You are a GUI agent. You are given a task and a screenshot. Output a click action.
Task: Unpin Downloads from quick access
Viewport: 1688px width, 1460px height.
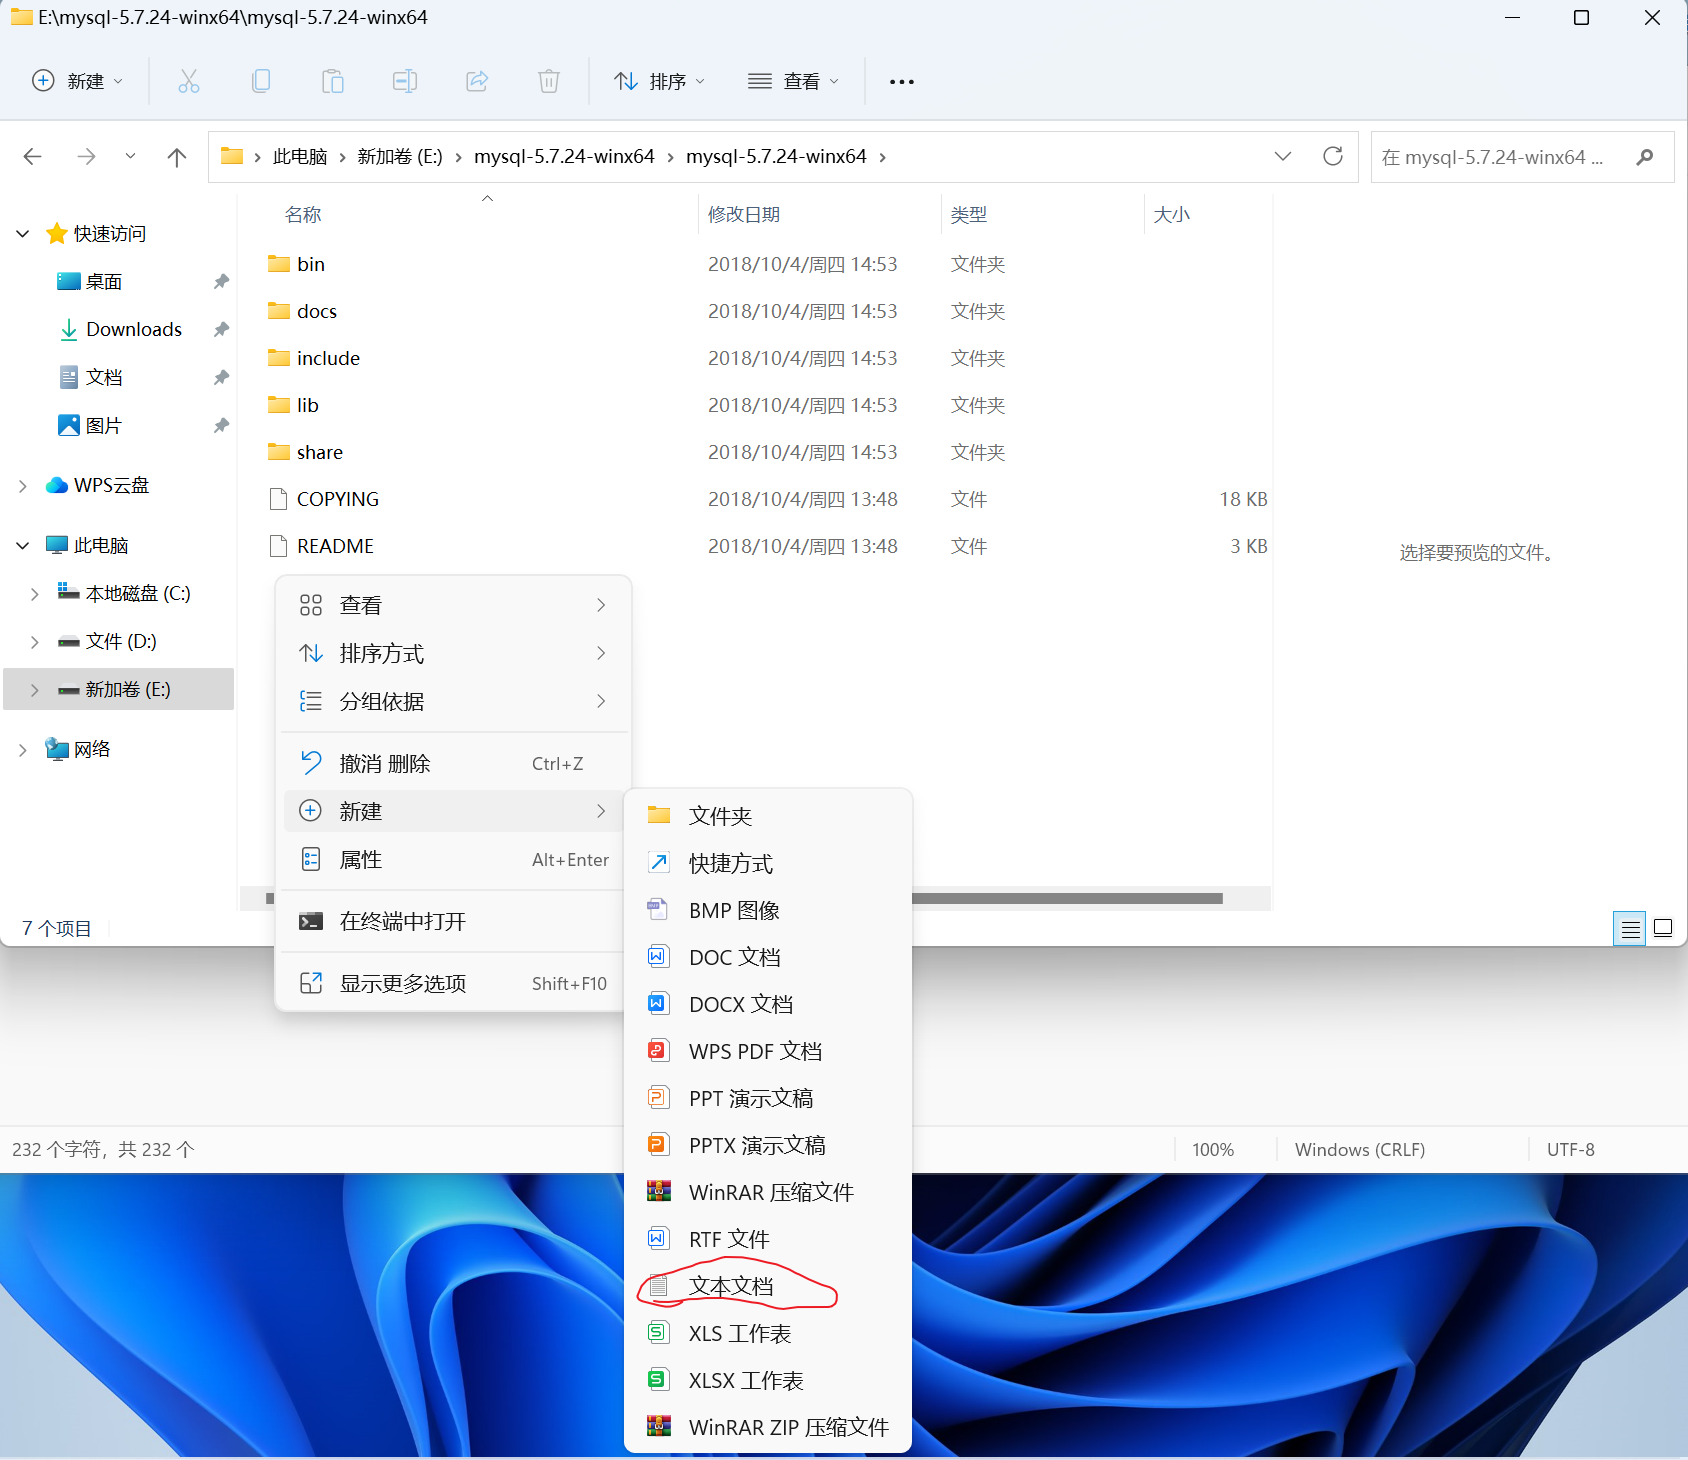tap(221, 330)
